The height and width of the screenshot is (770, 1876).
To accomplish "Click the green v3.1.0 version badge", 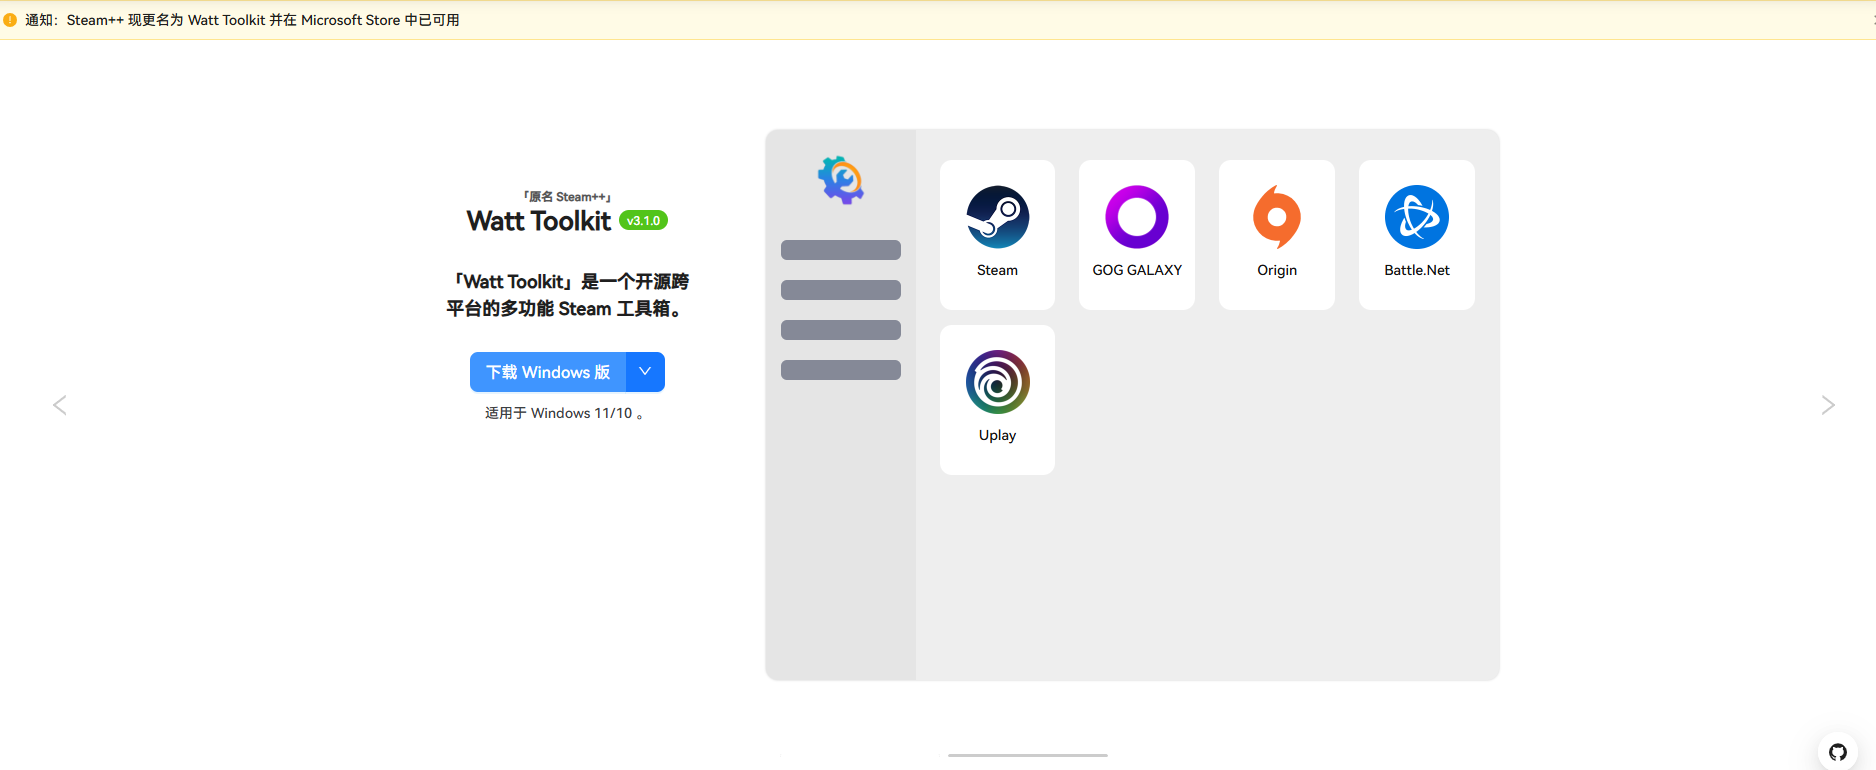I will pos(643,221).
